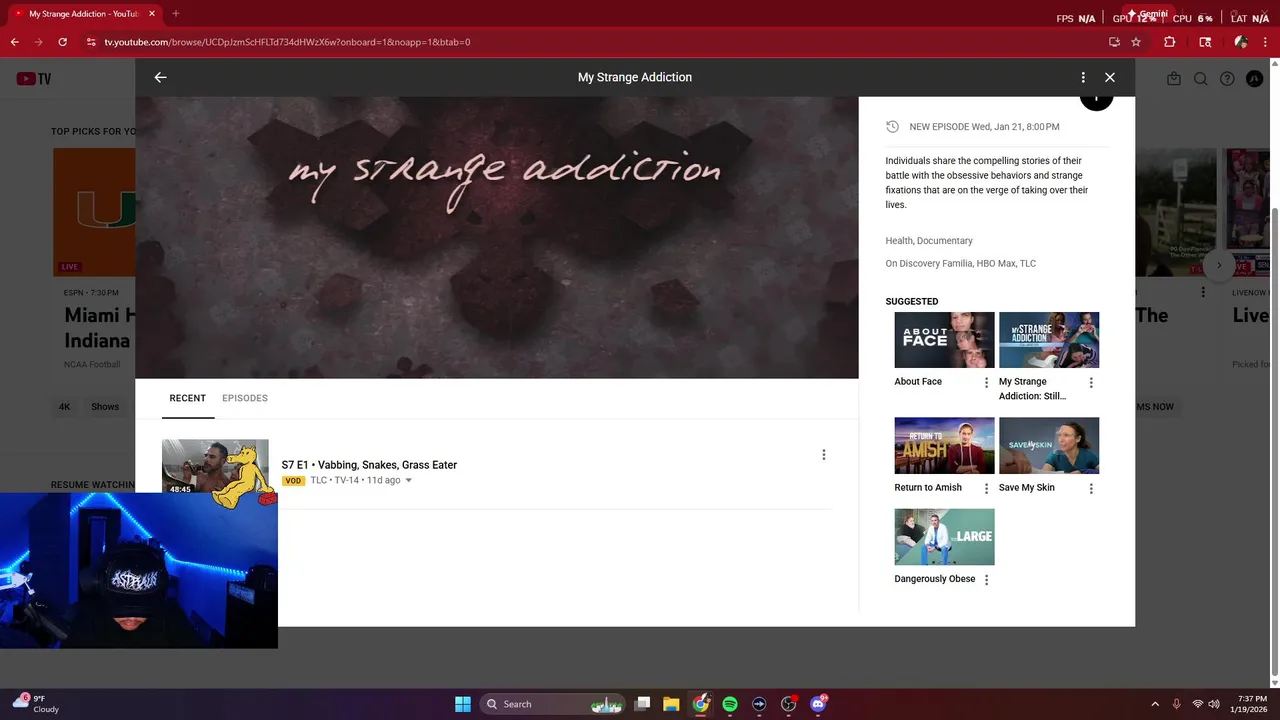Open the YouTube TV account avatar
1280x720 pixels.
[x=1254, y=79]
